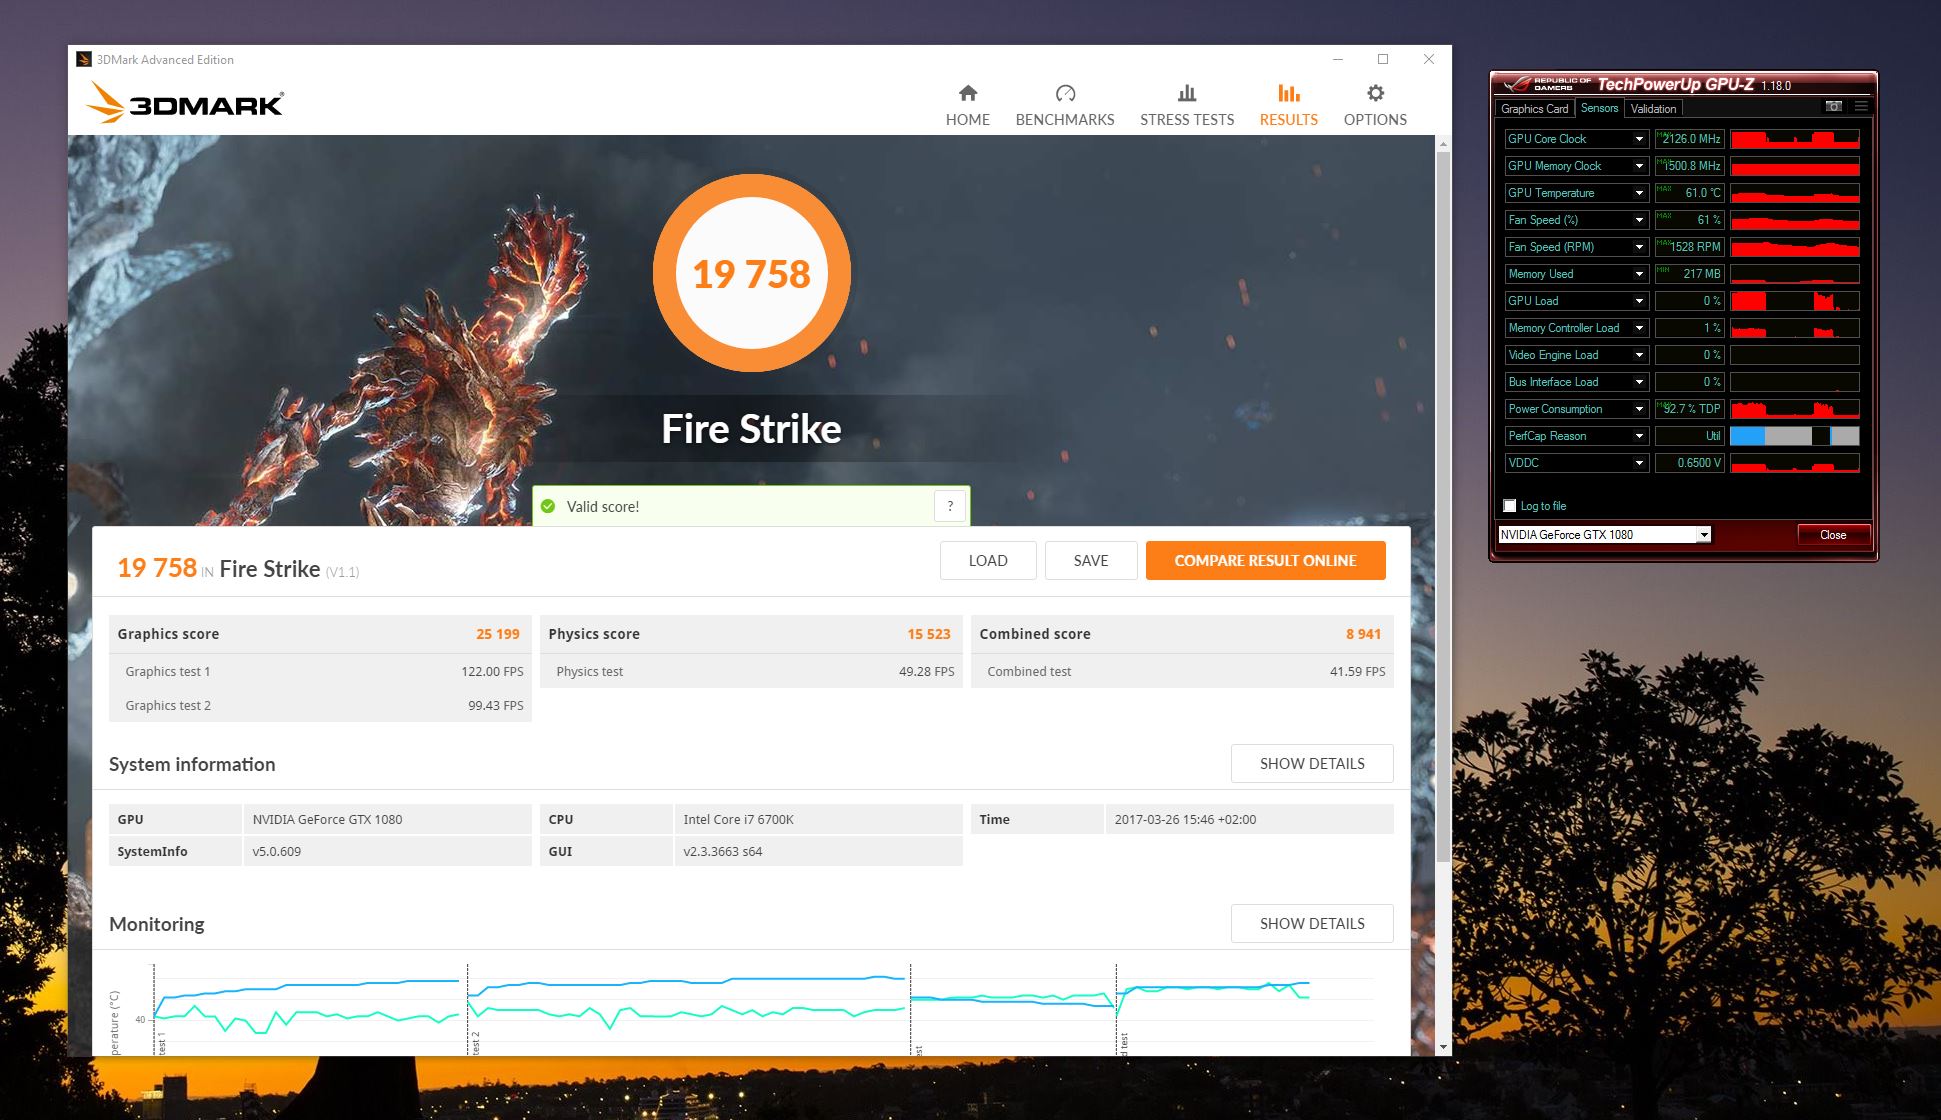Click the GPU-Z screenshot camera icon
The image size is (1941, 1120).
[x=1833, y=106]
